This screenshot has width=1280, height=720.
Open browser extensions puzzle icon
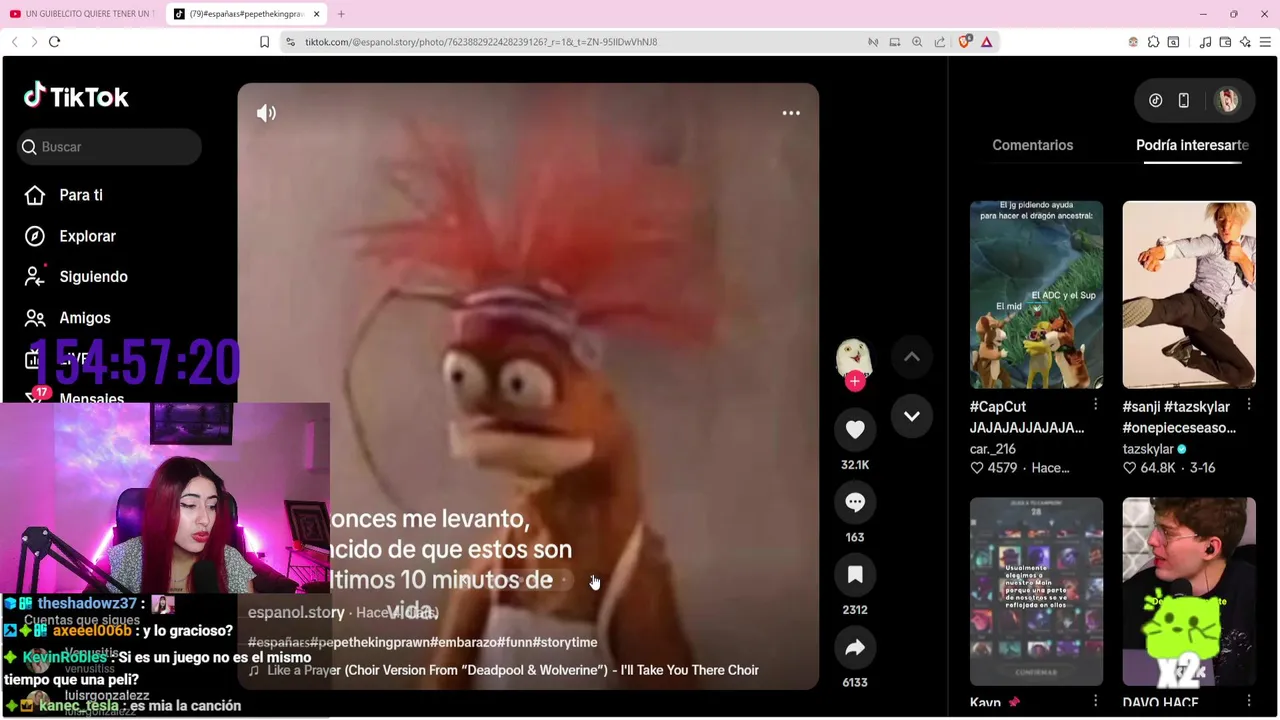click(1153, 42)
